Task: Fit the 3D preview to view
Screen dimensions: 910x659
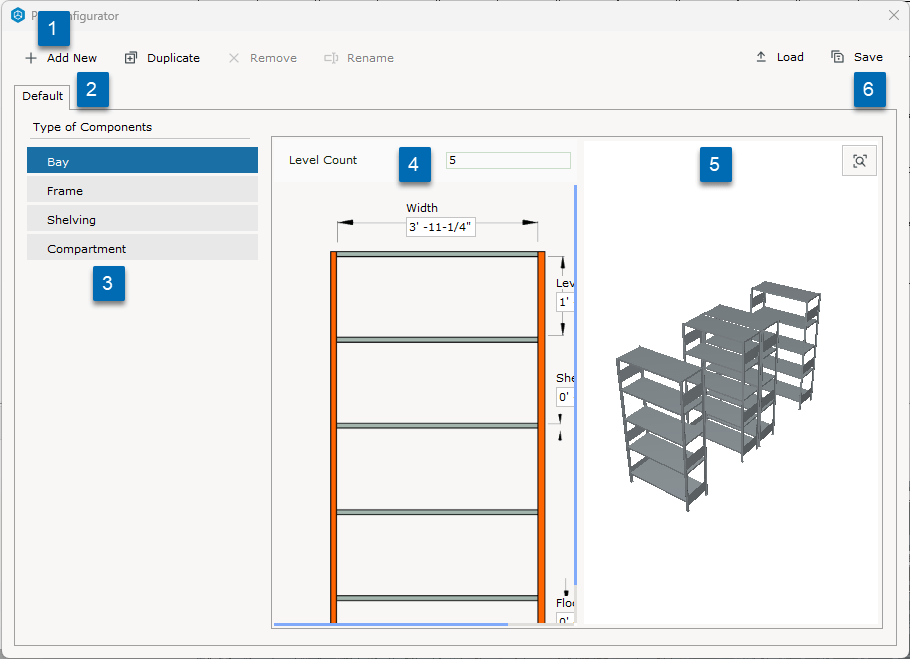Action: pyautogui.click(x=859, y=160)
